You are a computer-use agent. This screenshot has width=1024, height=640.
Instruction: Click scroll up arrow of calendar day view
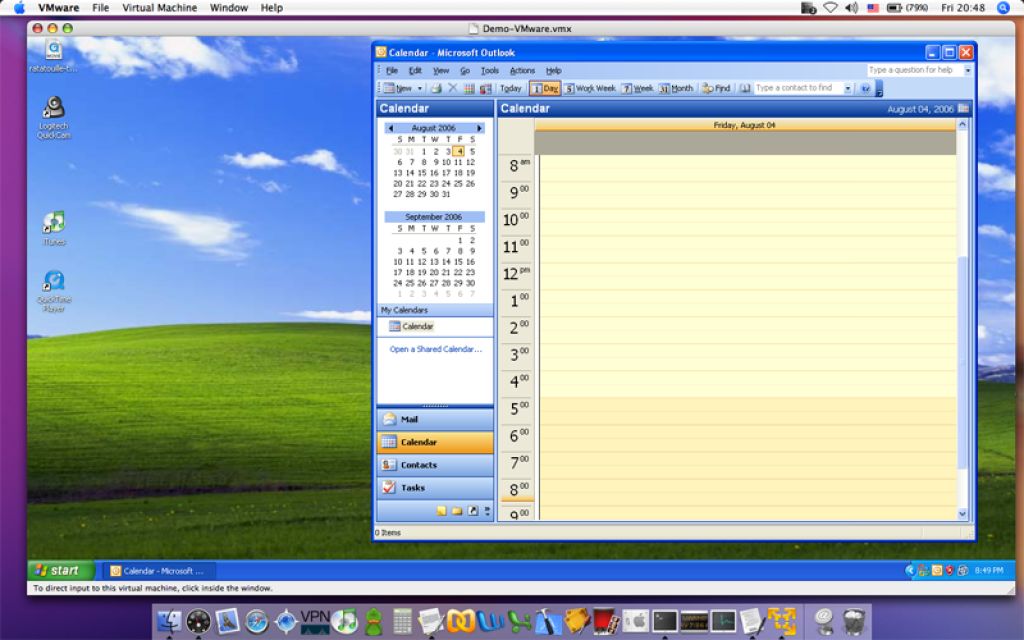962,125
